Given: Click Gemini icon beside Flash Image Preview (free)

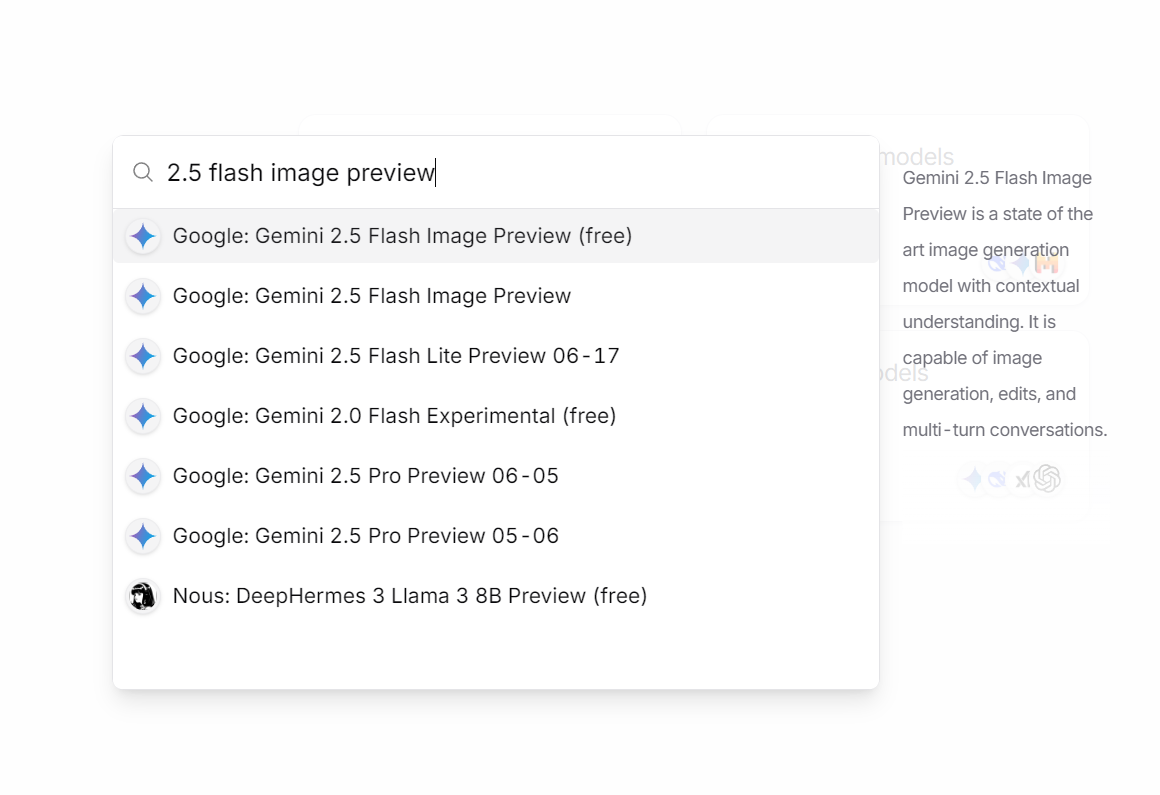Looking at the screenshot, I should coord(143,236).
